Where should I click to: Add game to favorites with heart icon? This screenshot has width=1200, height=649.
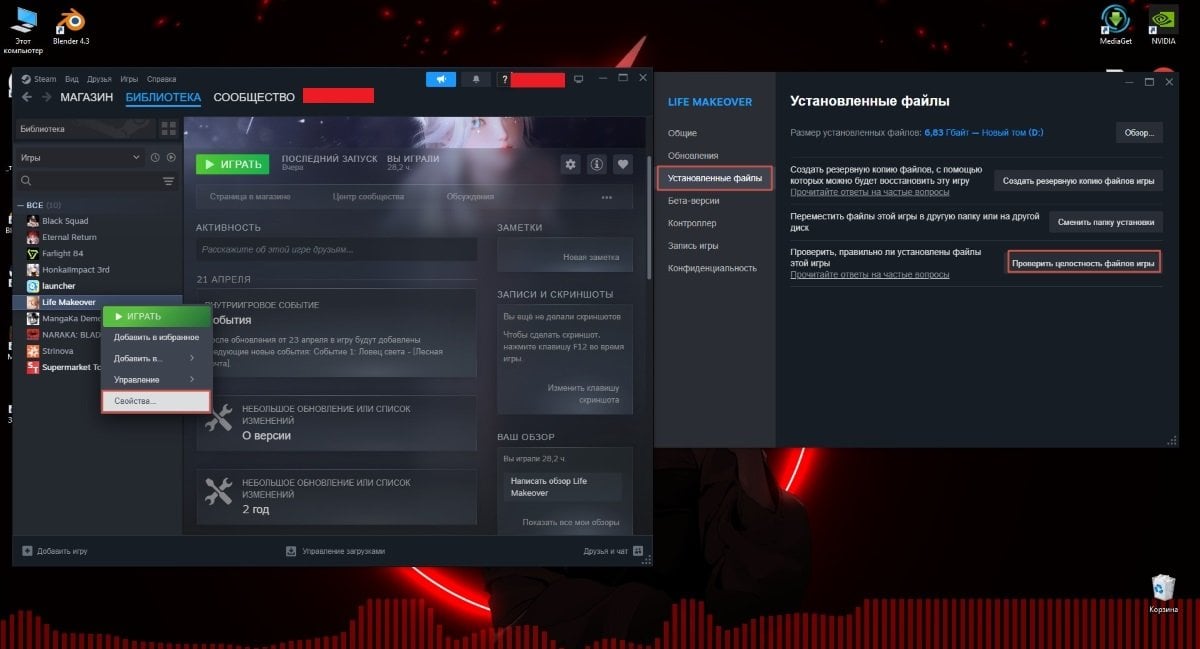coord(623,164)
